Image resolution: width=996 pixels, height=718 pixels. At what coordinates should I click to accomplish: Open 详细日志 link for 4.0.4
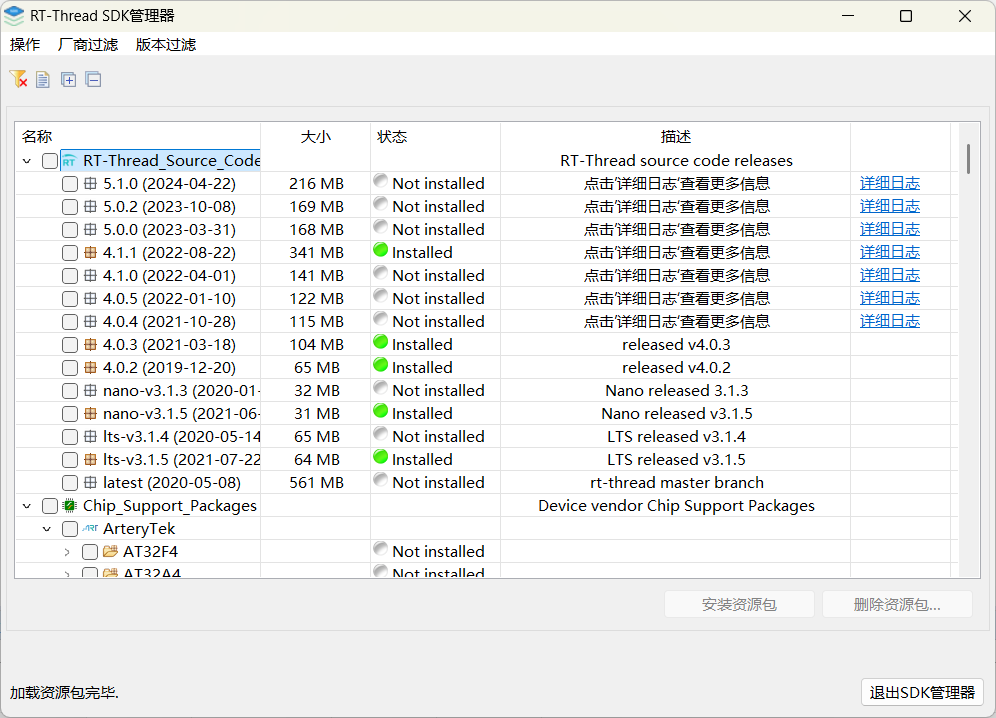(x=889, y=322)
